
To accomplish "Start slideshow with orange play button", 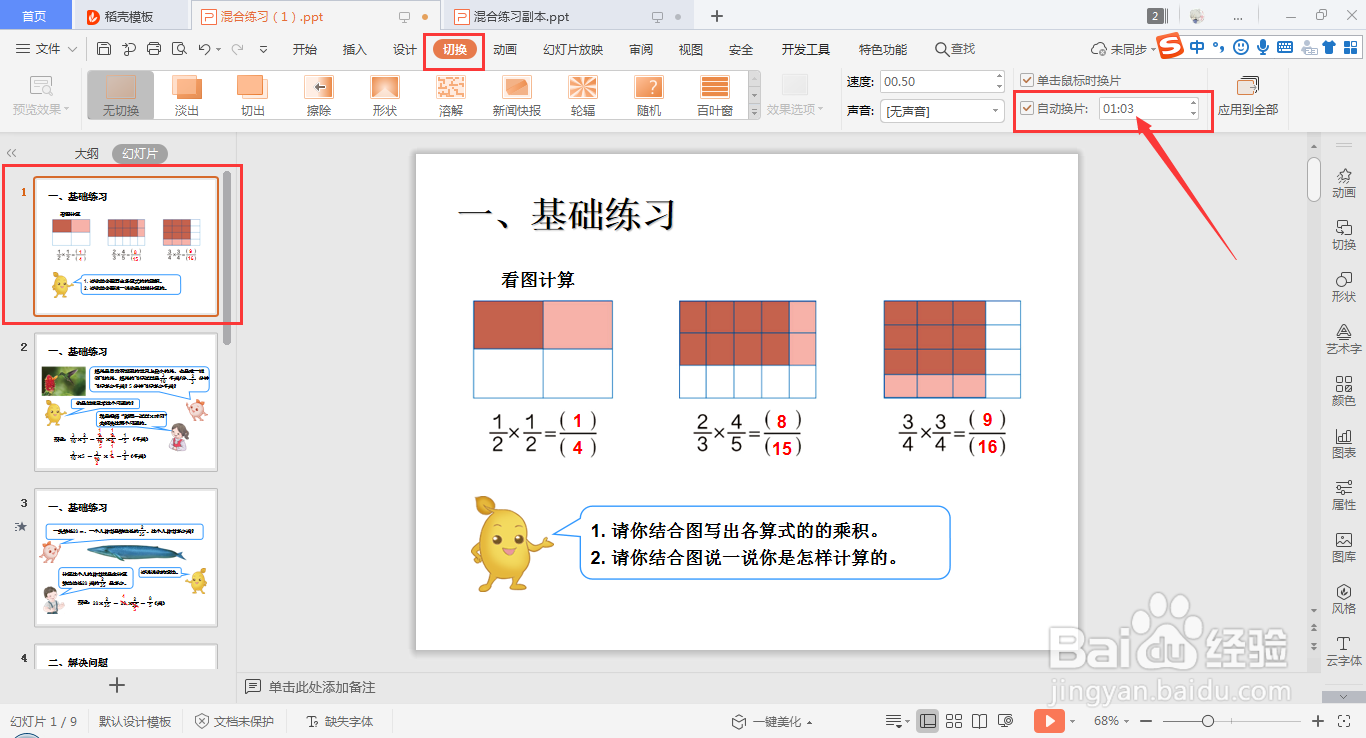I will pos(1048,721).
